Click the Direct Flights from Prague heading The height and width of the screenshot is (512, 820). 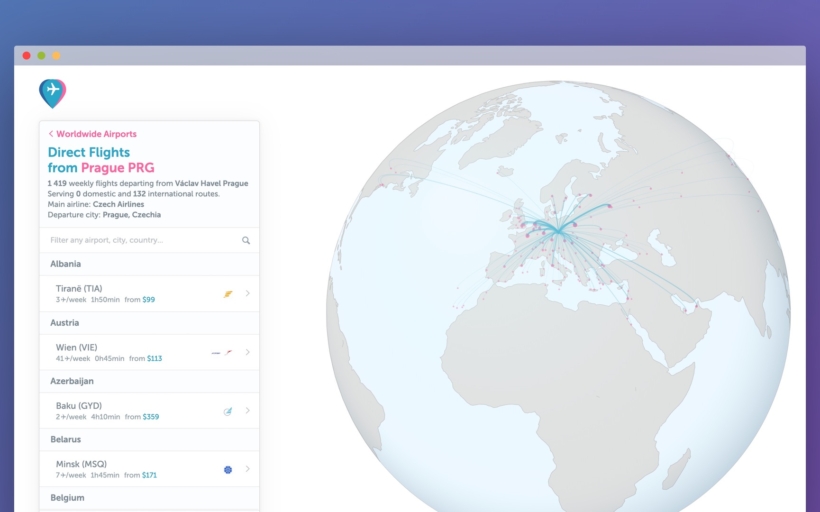(x=101, y=160)
